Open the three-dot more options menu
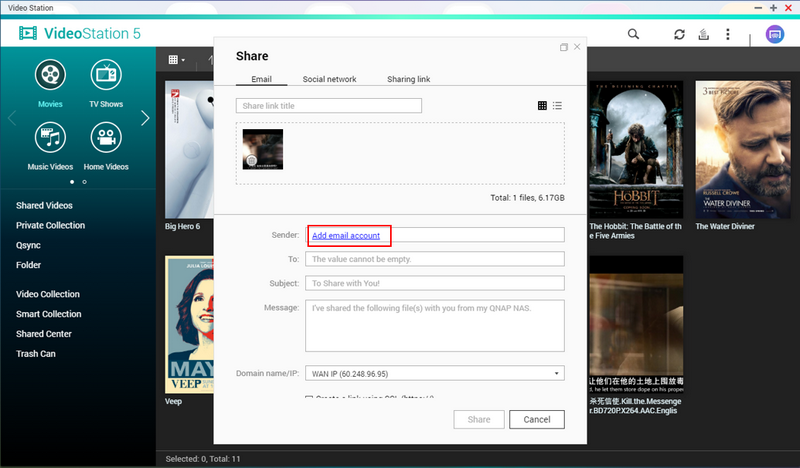This screenshot has width=800, height=468. 728,34
